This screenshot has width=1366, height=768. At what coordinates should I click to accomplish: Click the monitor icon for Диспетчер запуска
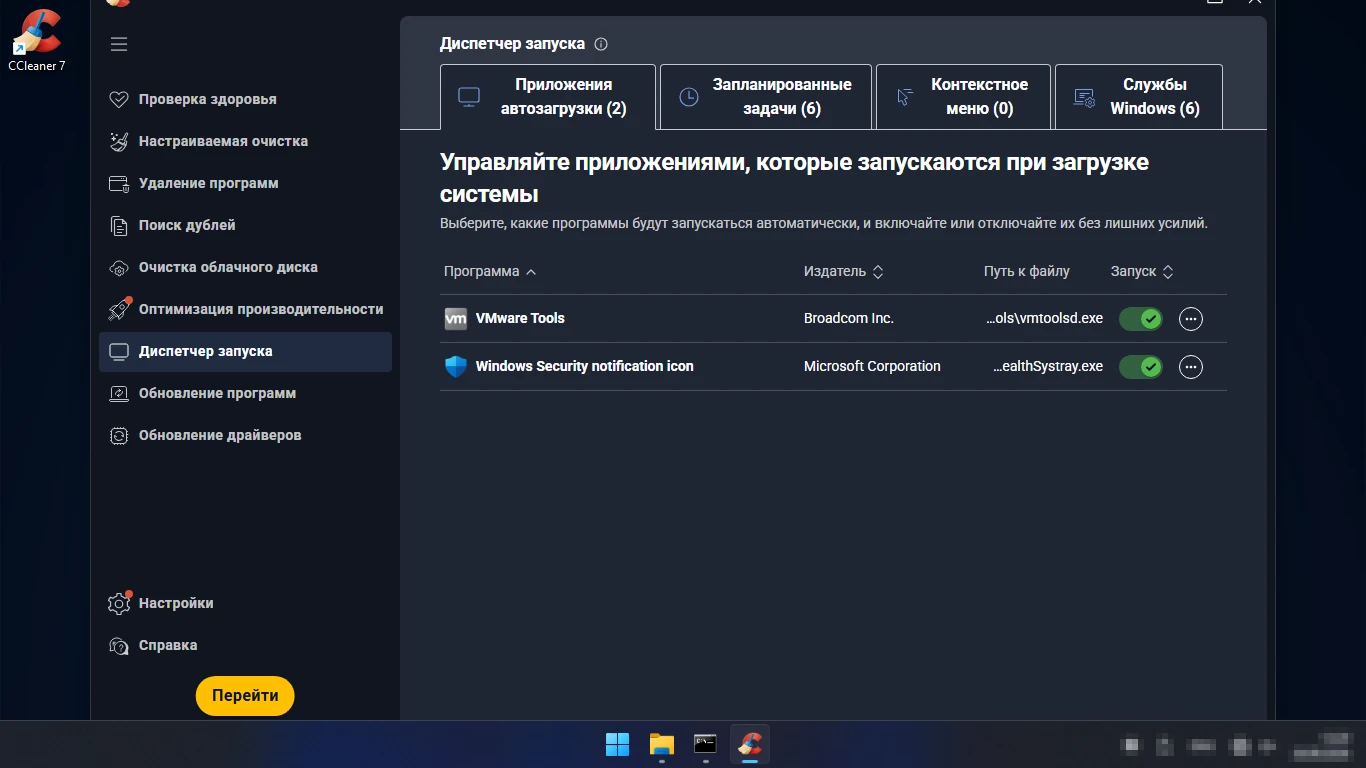(x=119, y=351)
